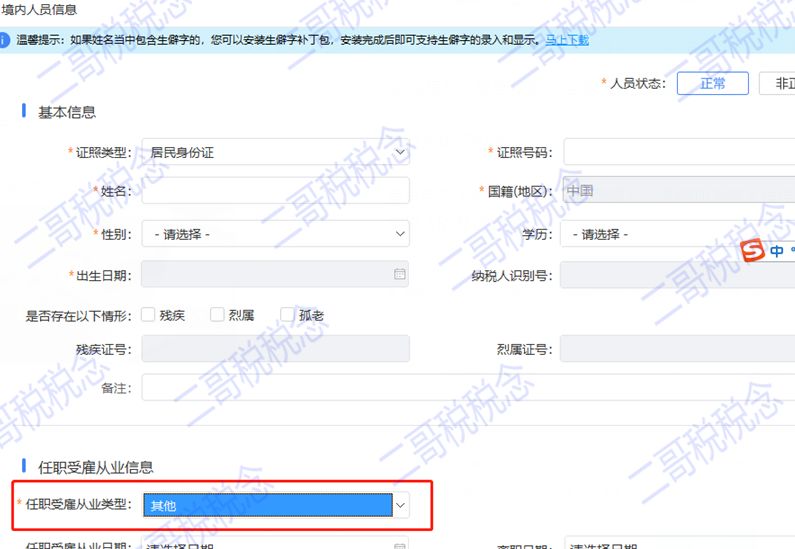The image size is (795, 549).
Task: Enable the 烈属 checkbox
Action: point(217,315)
